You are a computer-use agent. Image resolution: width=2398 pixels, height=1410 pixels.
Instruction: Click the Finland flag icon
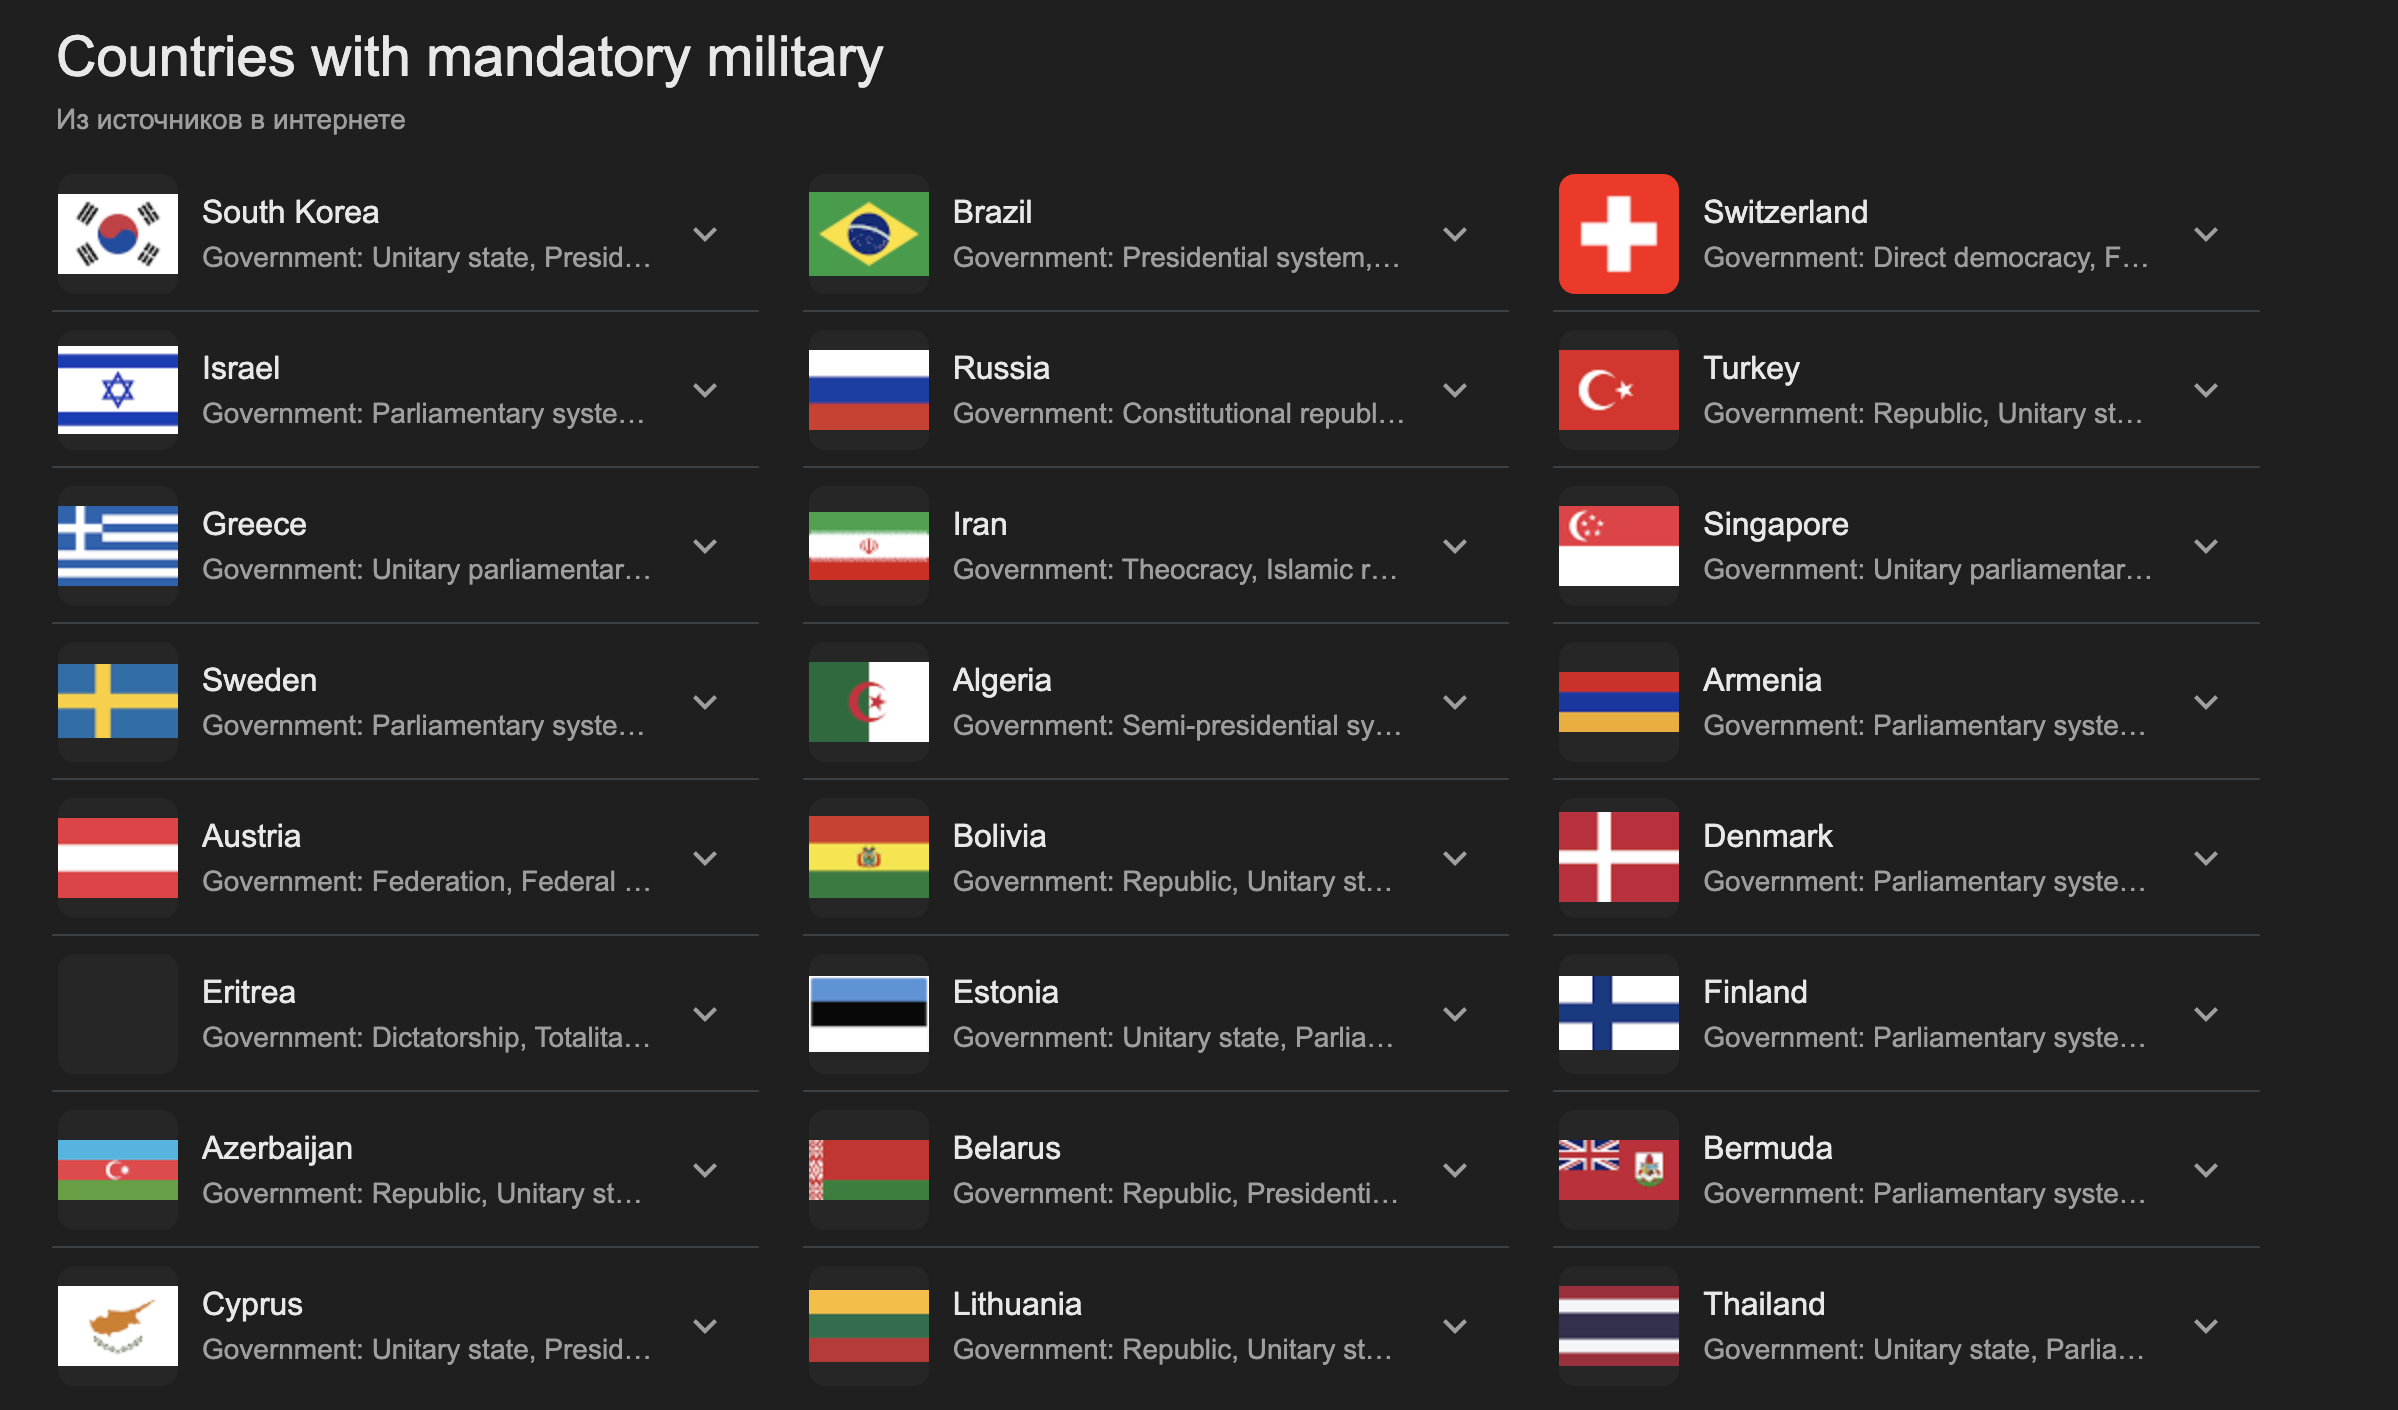click(x=1618, y=1014)
